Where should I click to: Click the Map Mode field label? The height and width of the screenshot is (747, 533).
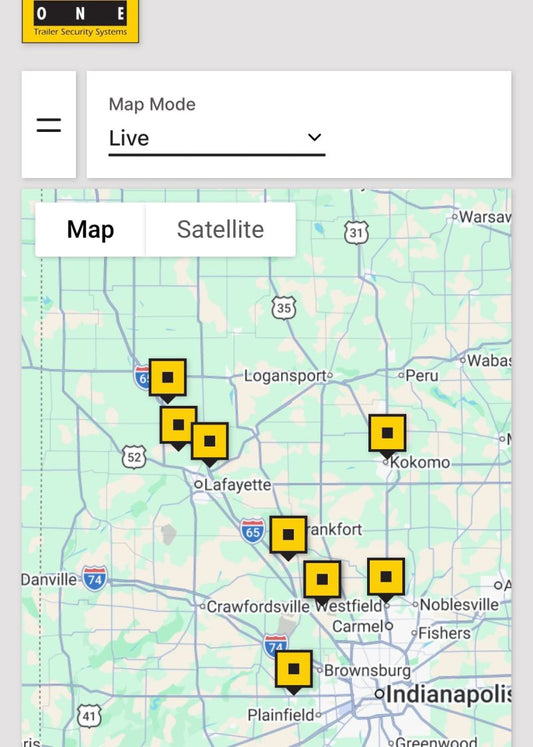[152, 104]
